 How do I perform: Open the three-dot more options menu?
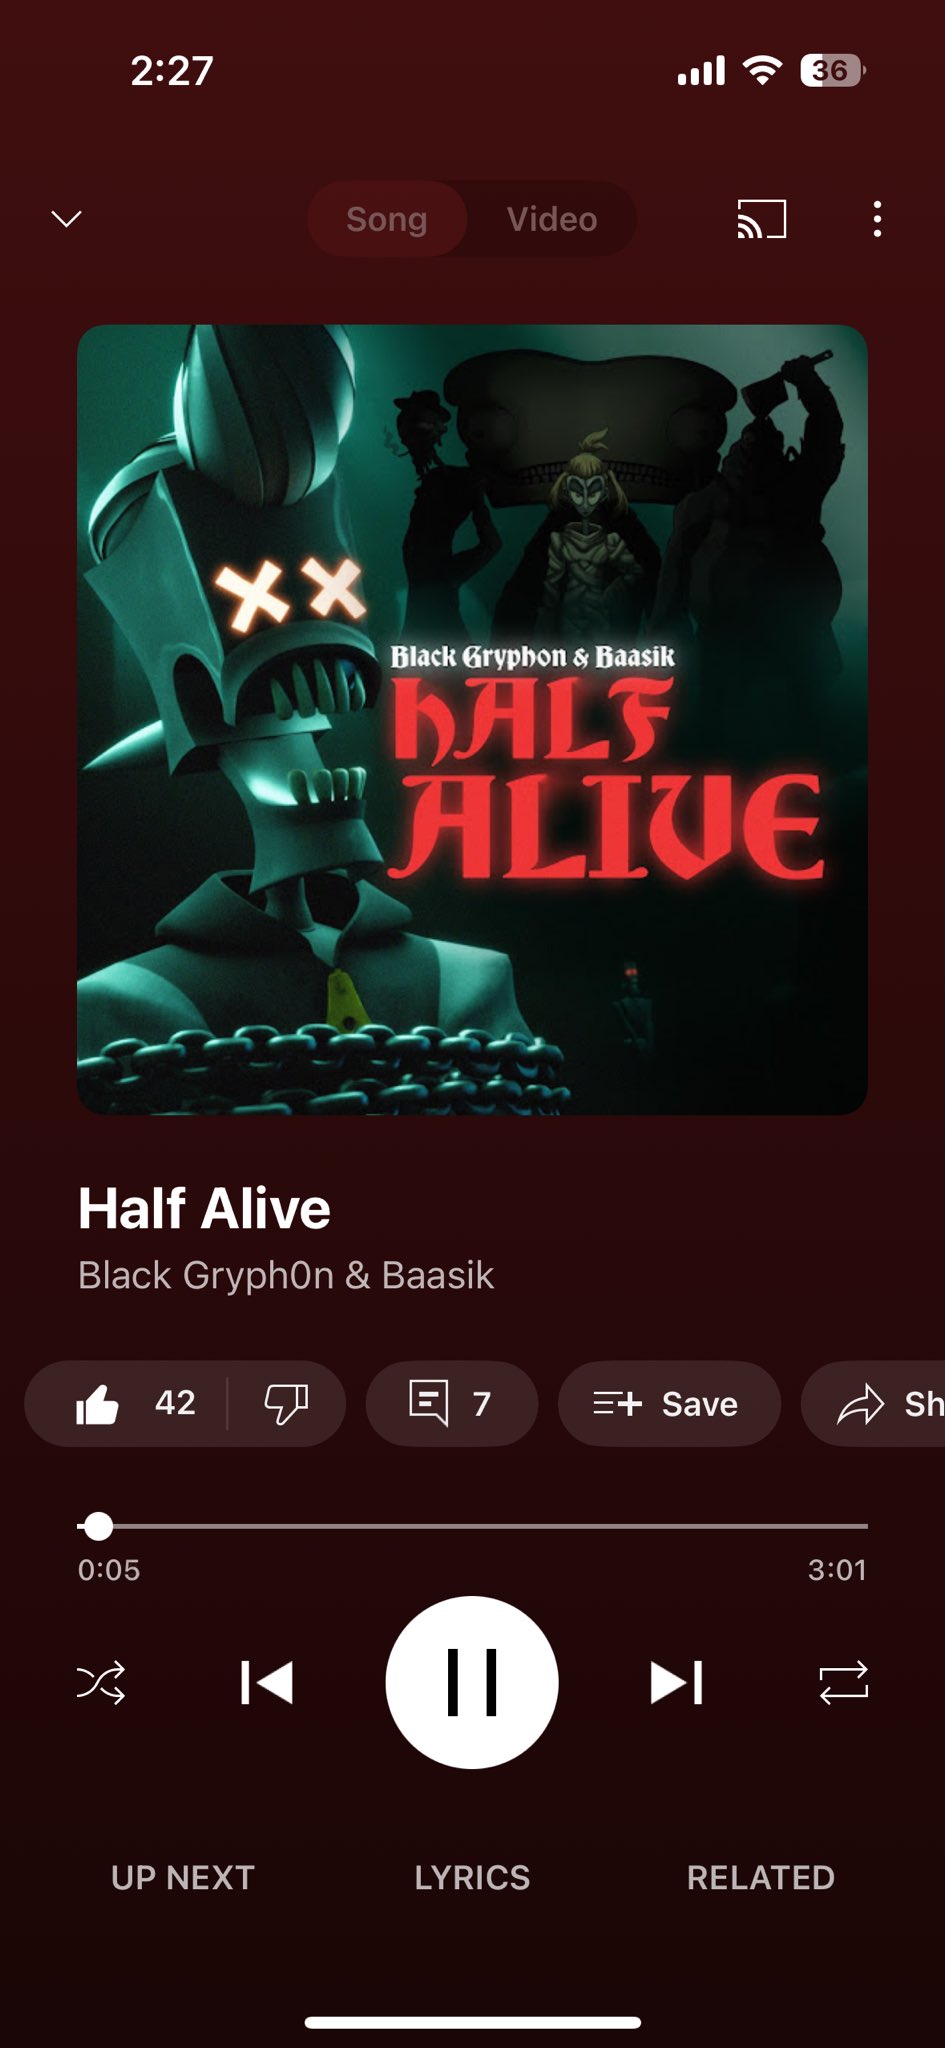[x=877, y=219]
